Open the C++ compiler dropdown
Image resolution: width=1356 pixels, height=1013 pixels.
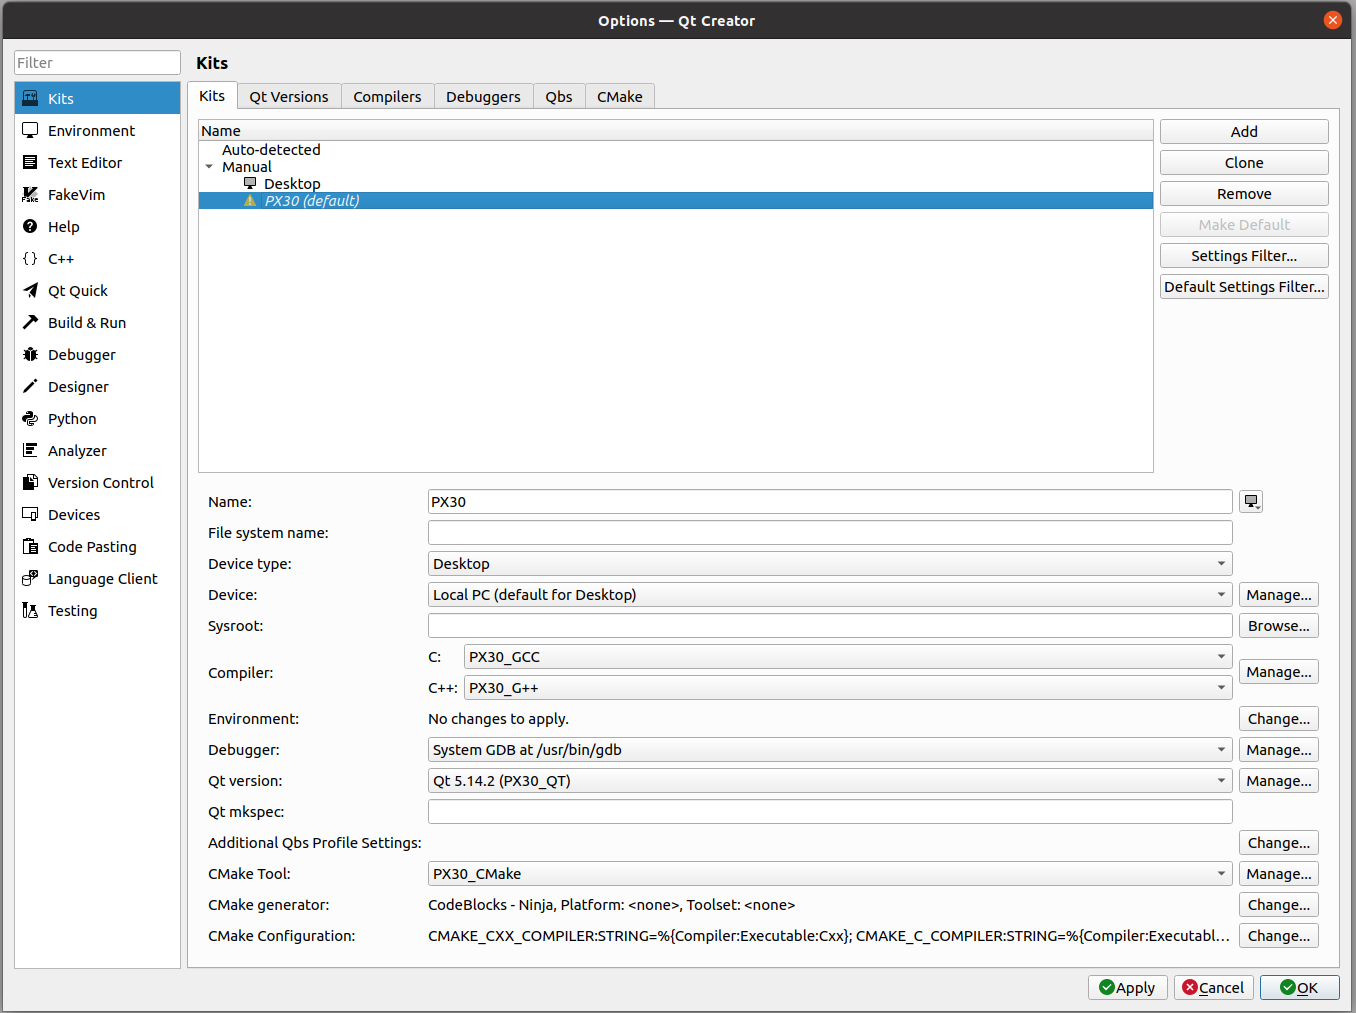(847, 688)
